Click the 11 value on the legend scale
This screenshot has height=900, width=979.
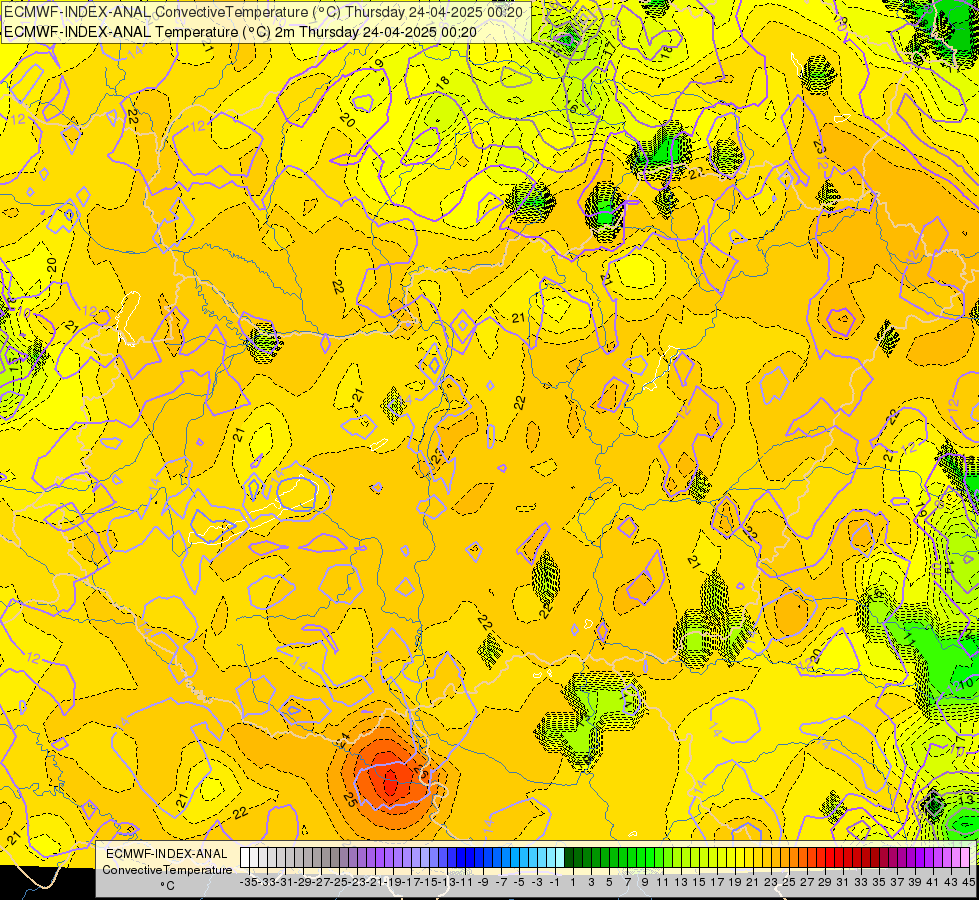point(663,882)
